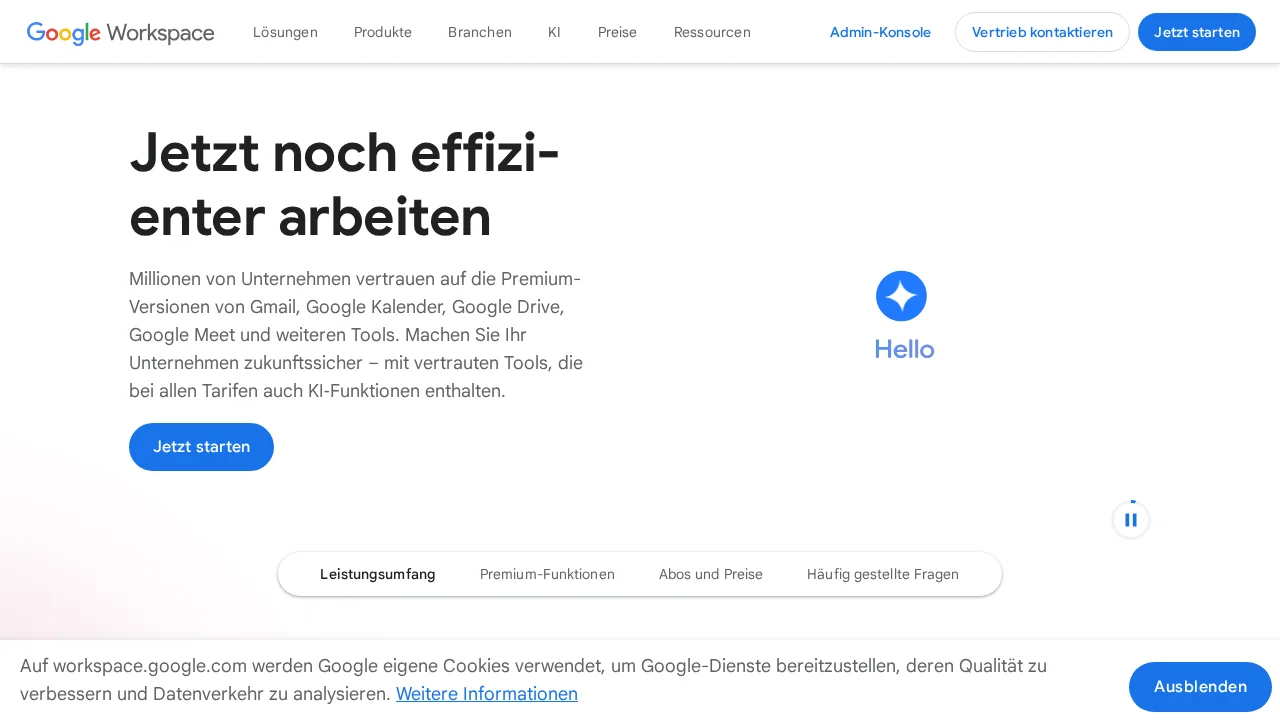Click the Hello animation text
This screenshot has height=720, width=1280.
click(904, 349)
